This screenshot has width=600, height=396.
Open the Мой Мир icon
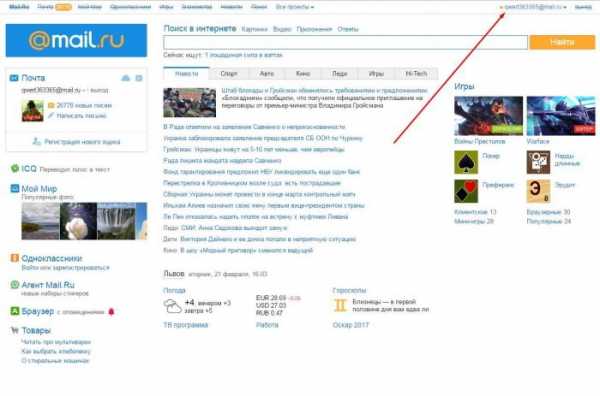pos(15,188)
